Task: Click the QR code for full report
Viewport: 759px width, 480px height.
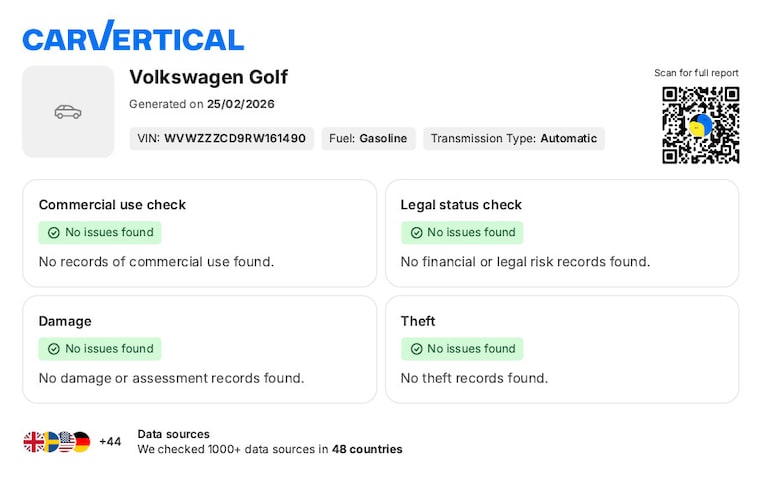Action: (x=700, y=125)
